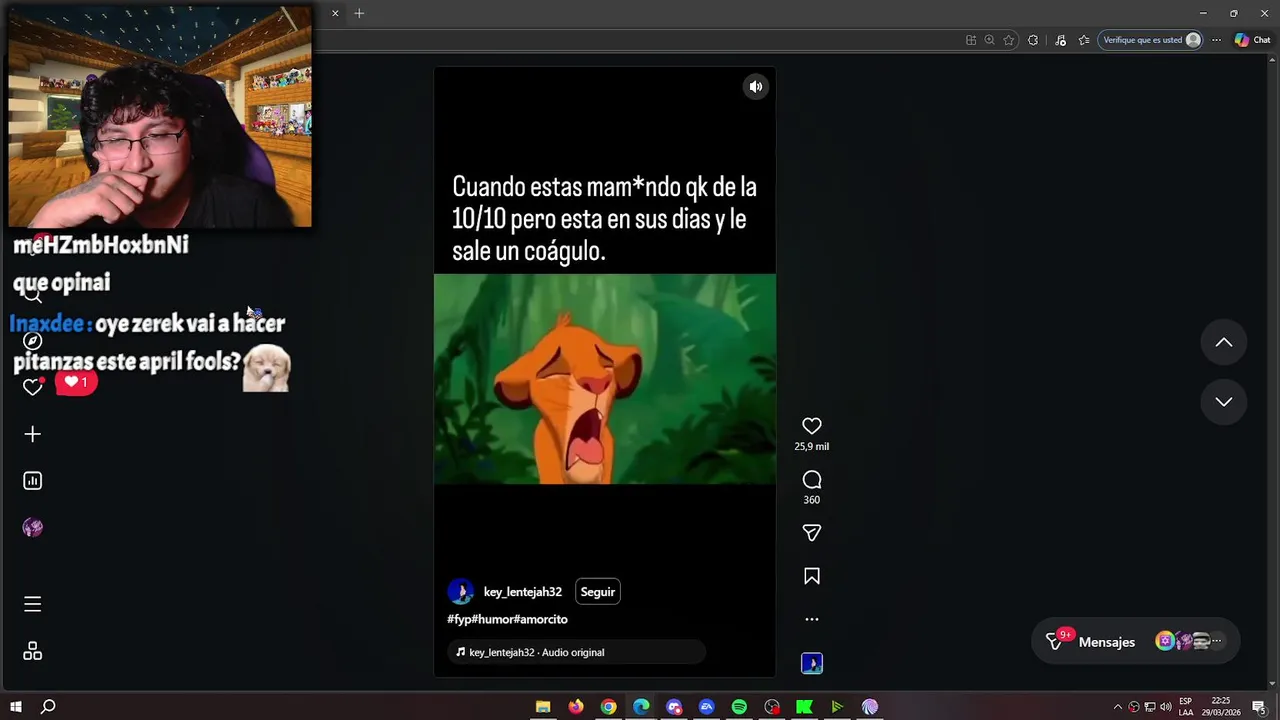Open Spotify from the taskbar
The image size is (1280, 720).
coord(739,707)
